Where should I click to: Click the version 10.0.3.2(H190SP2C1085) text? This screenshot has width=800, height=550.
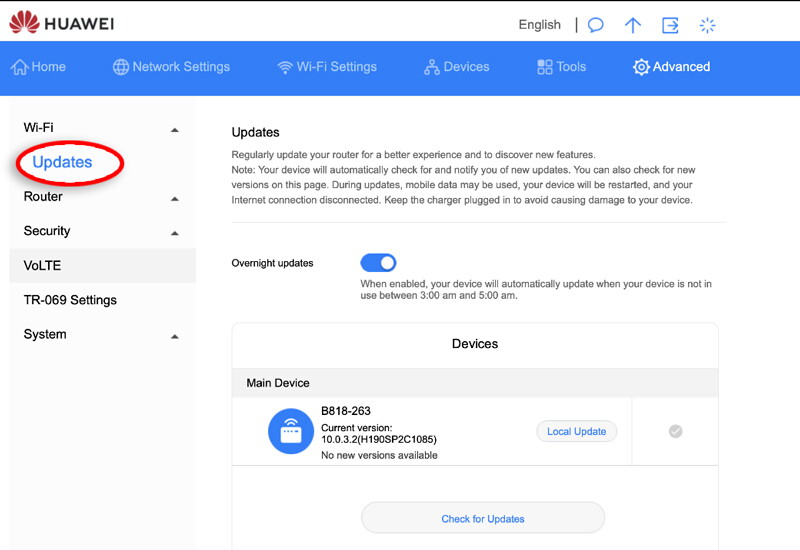(379, 439)
